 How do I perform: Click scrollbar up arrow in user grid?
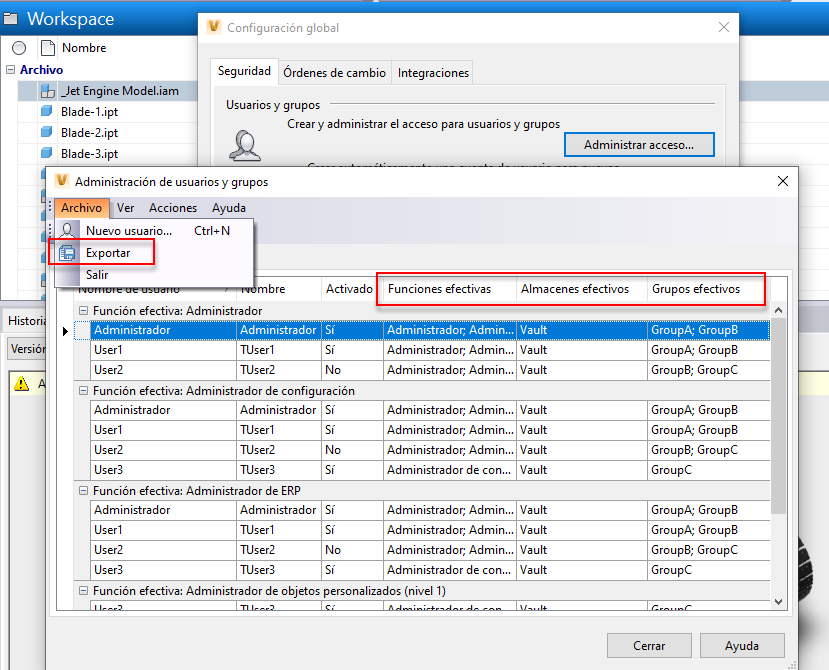coord(778,310)
